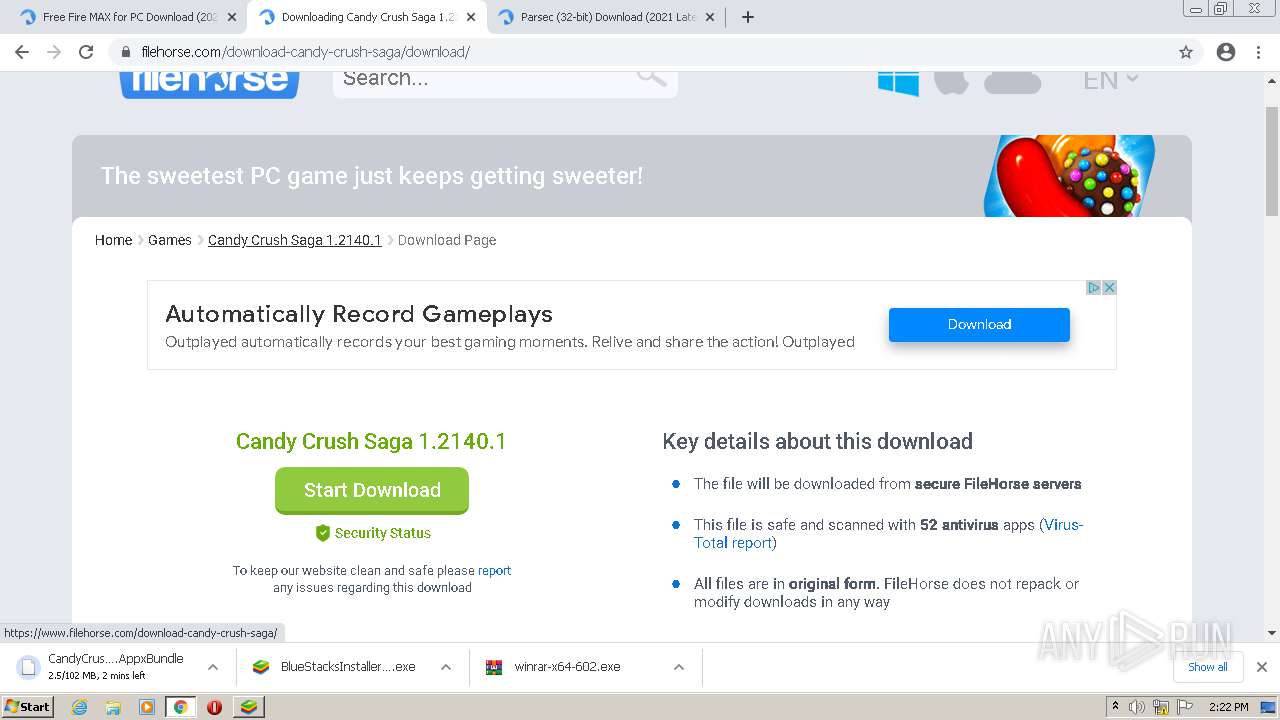Viewport: 1280px width, 720px height.
Task: Bookmark this page with the star icon
Action: 1186,52
